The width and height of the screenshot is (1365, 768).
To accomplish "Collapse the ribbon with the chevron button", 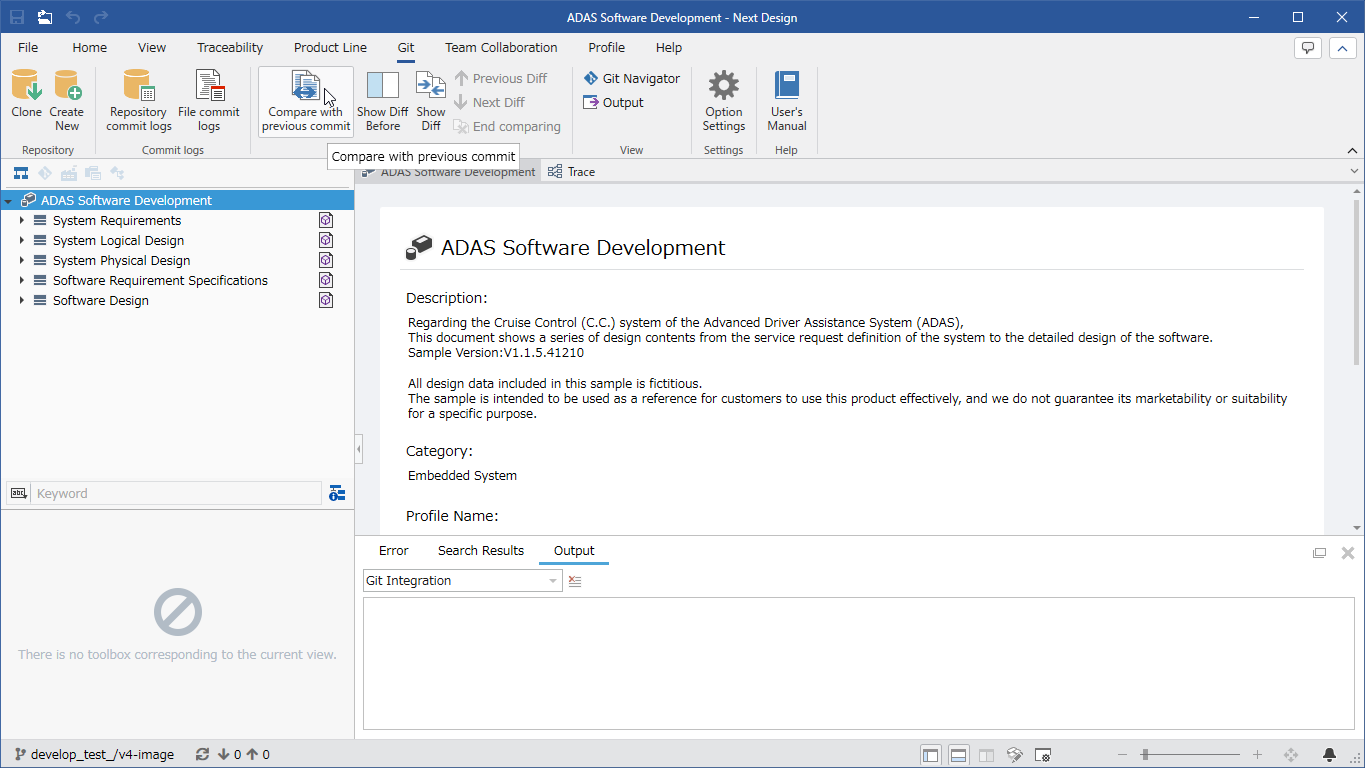I will (x=1343, y=48).
